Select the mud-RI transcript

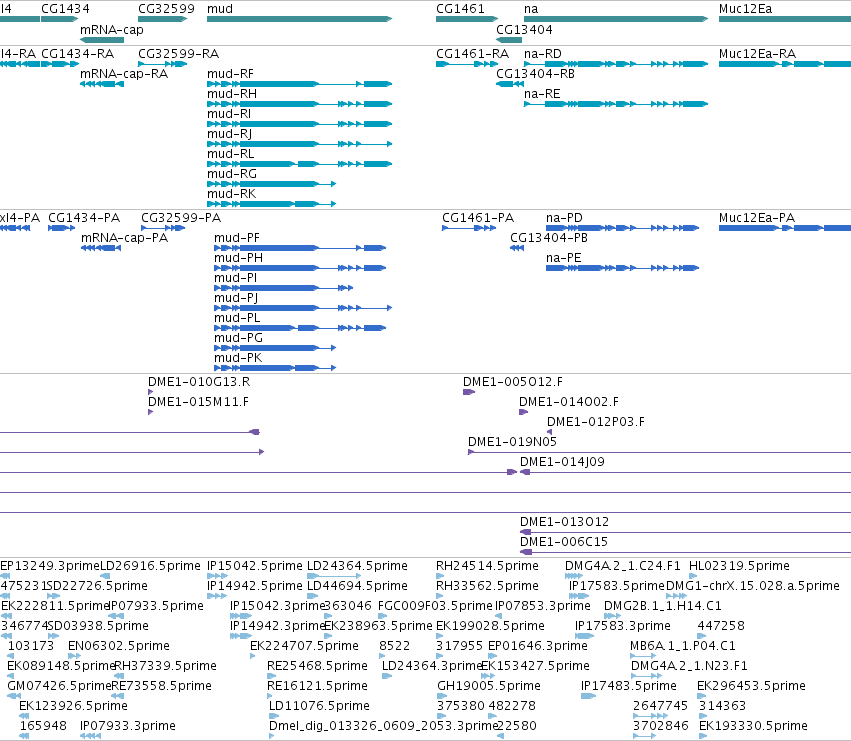point(299,124)
